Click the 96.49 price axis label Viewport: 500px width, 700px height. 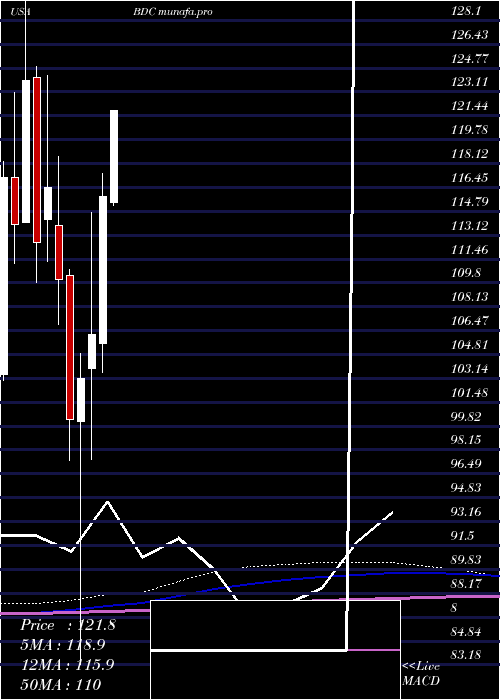(x=467, y=464)
